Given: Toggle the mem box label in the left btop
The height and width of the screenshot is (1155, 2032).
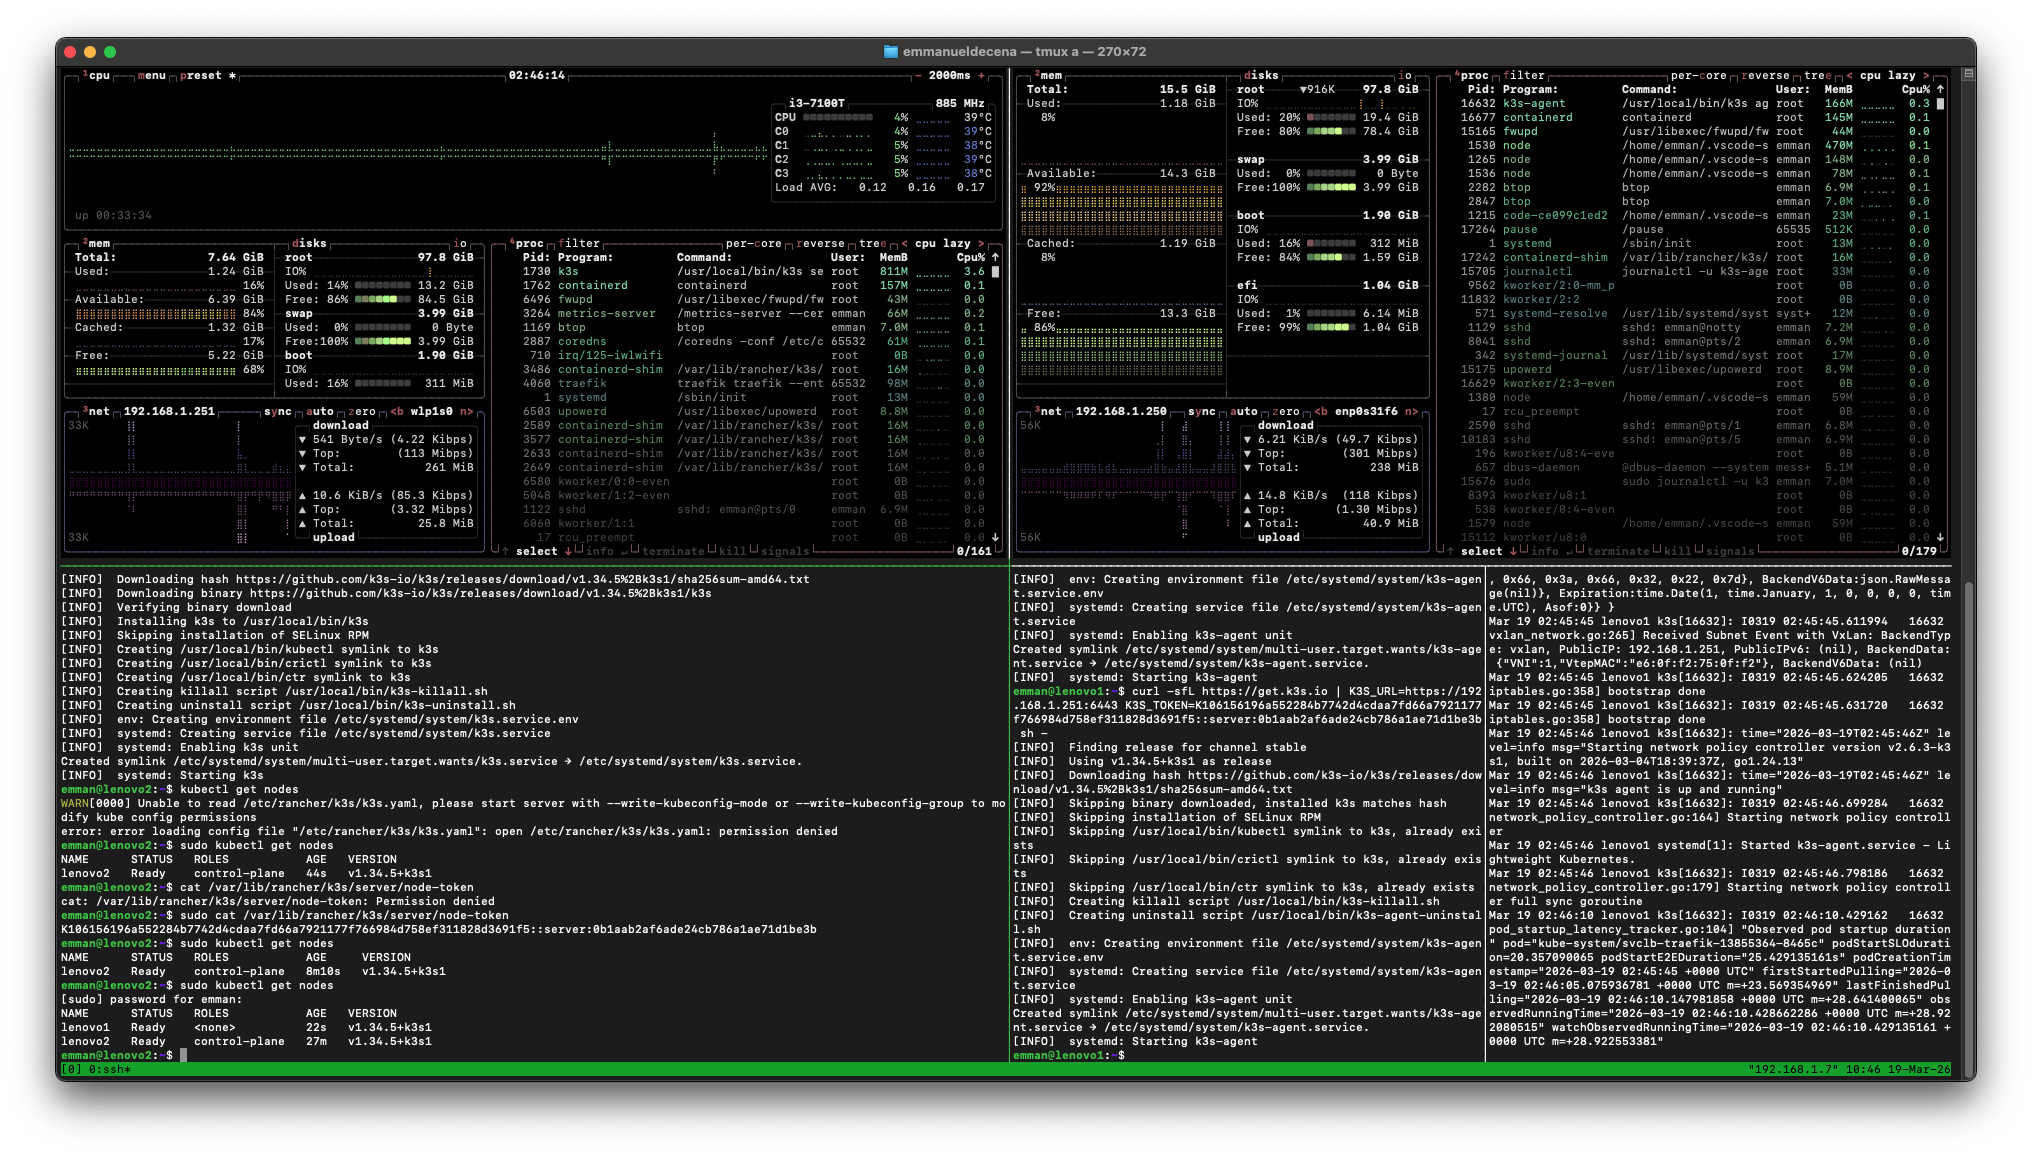Looking at the screenshot, I should point(96,243).
